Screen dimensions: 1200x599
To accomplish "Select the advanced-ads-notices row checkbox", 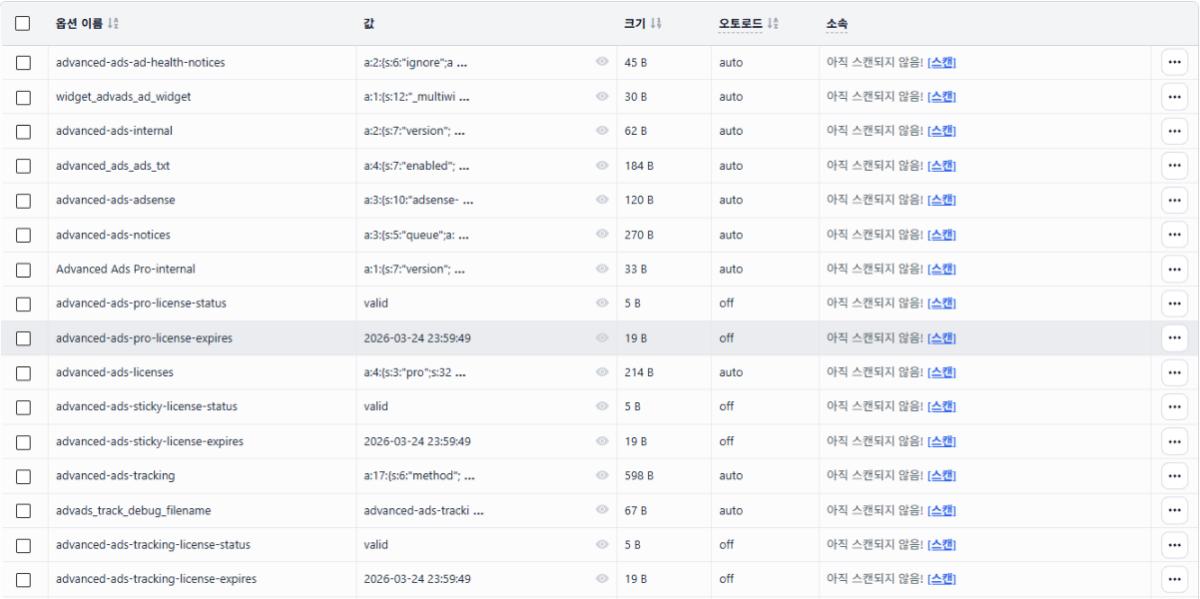I will pyautogui.click(x=23, y=235).
